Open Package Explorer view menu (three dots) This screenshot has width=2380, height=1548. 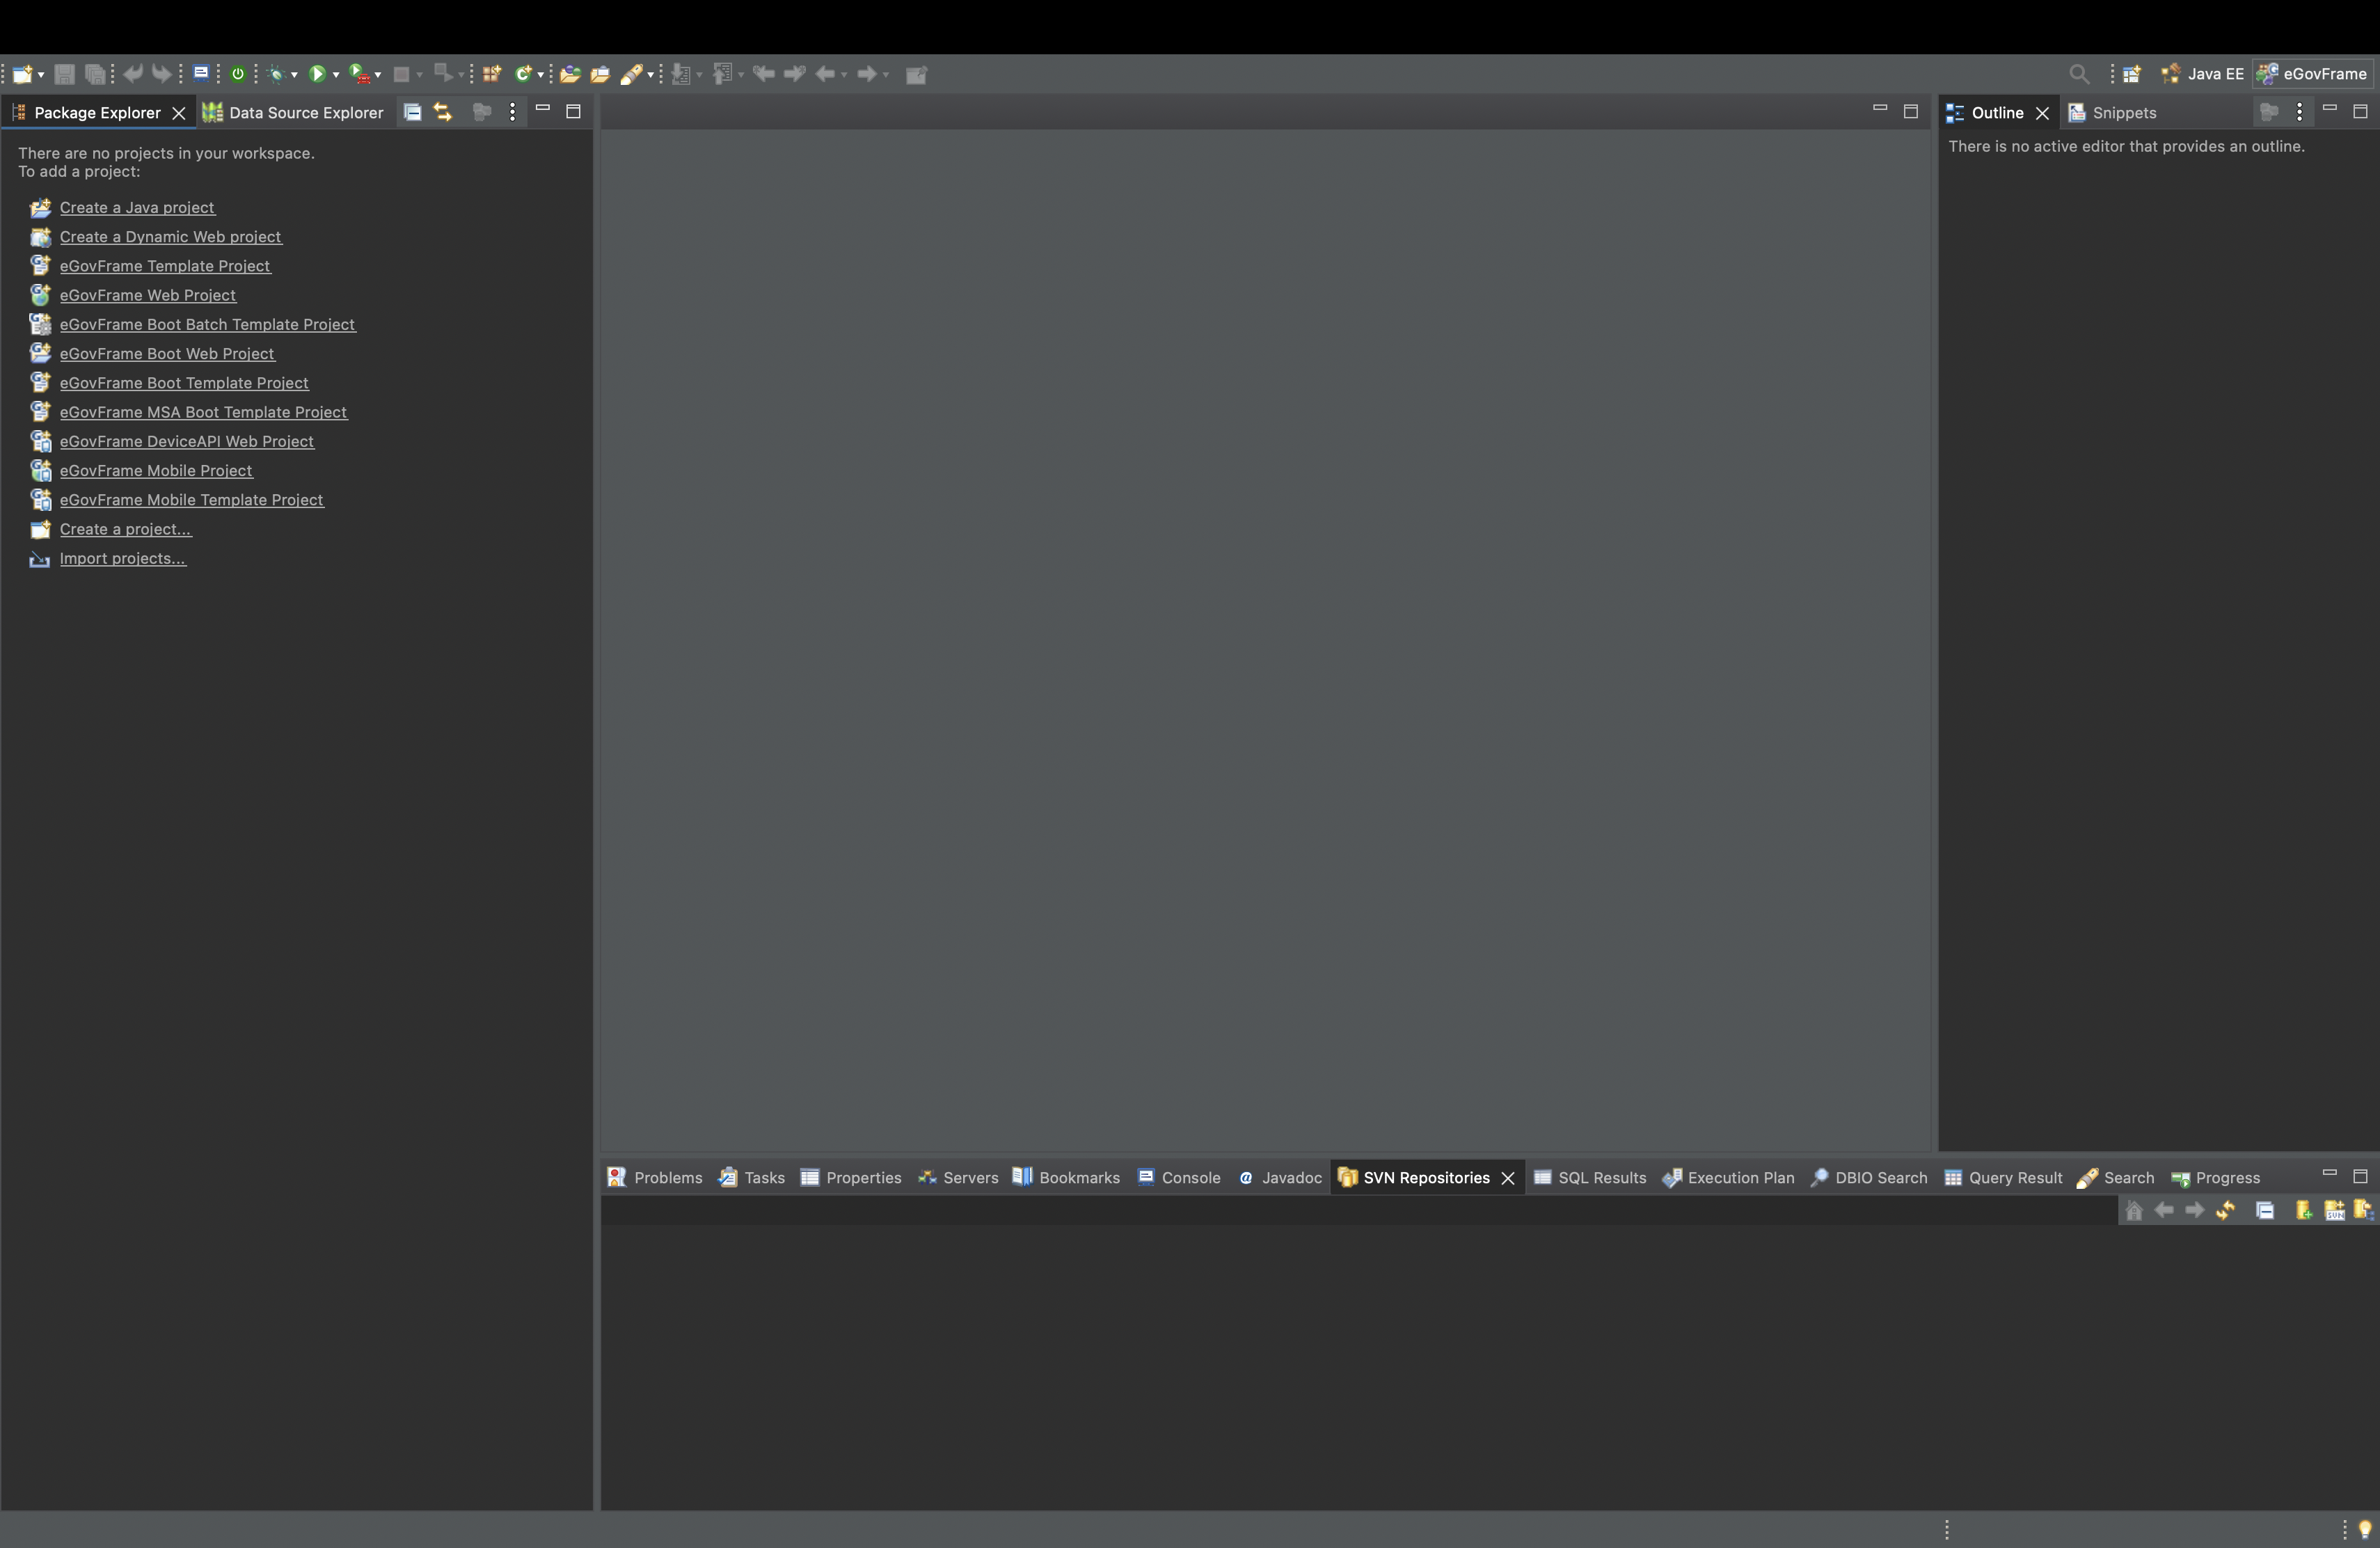[x=512, y=112]
